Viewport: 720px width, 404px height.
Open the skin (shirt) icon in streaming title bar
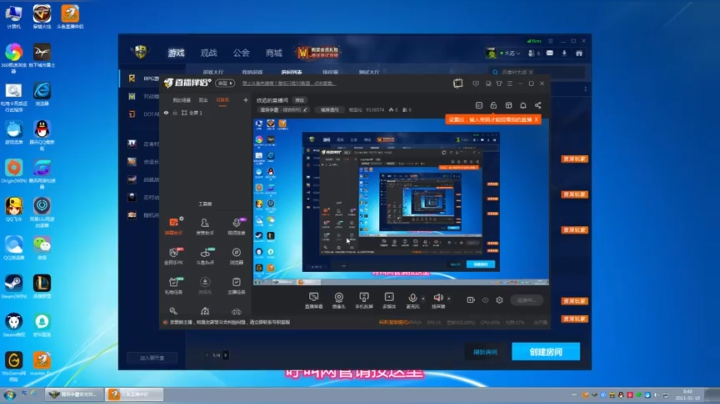click(x=499, y=84)
